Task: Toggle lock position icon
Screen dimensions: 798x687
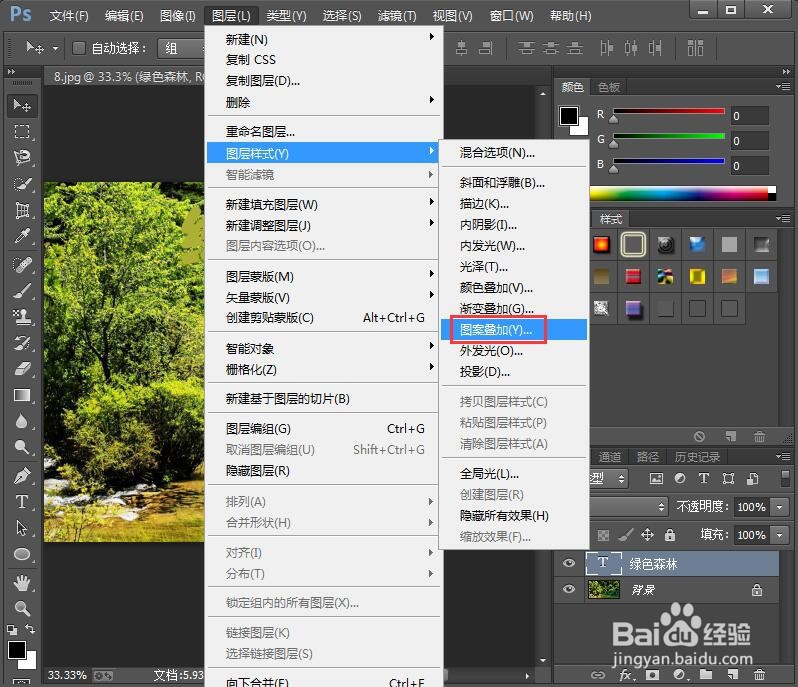Action: point(647,535)
